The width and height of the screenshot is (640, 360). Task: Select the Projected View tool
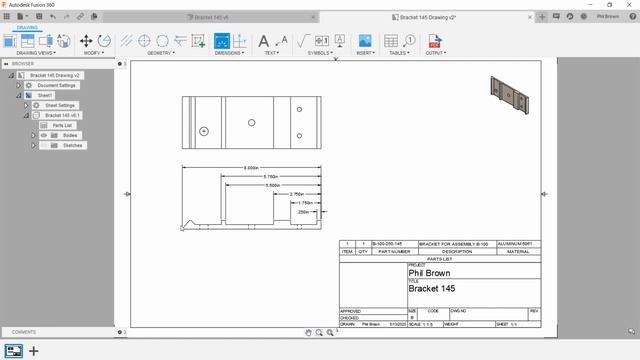[x=28, y=41]
